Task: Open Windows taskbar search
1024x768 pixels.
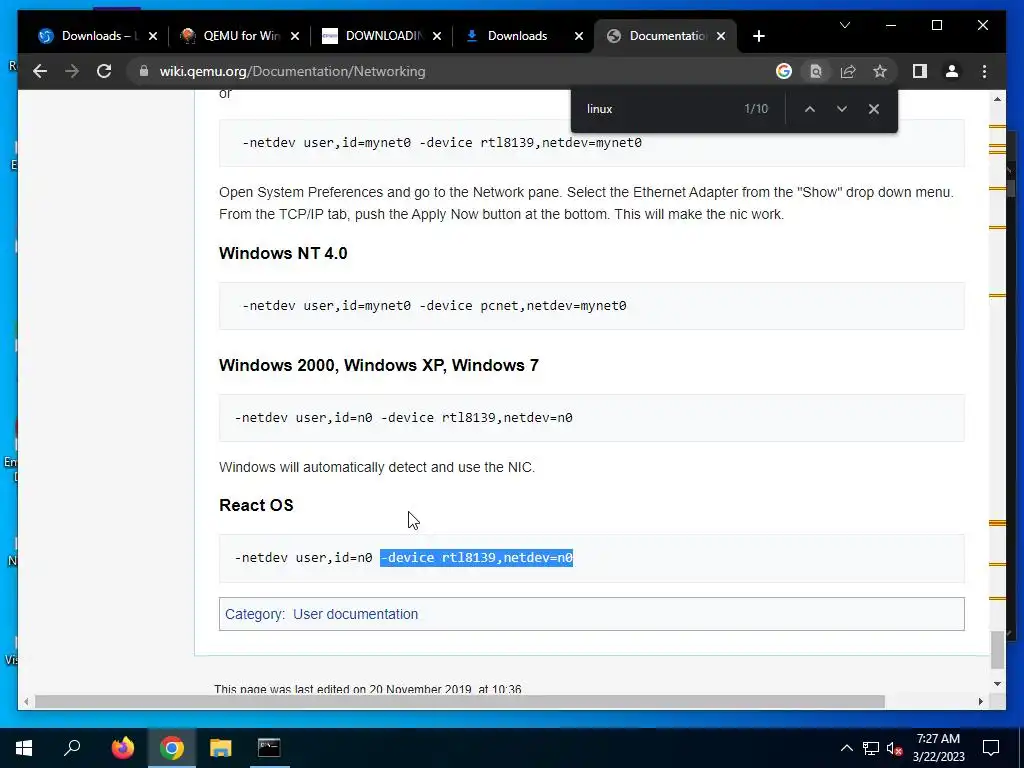Action: tap(72, 748)
